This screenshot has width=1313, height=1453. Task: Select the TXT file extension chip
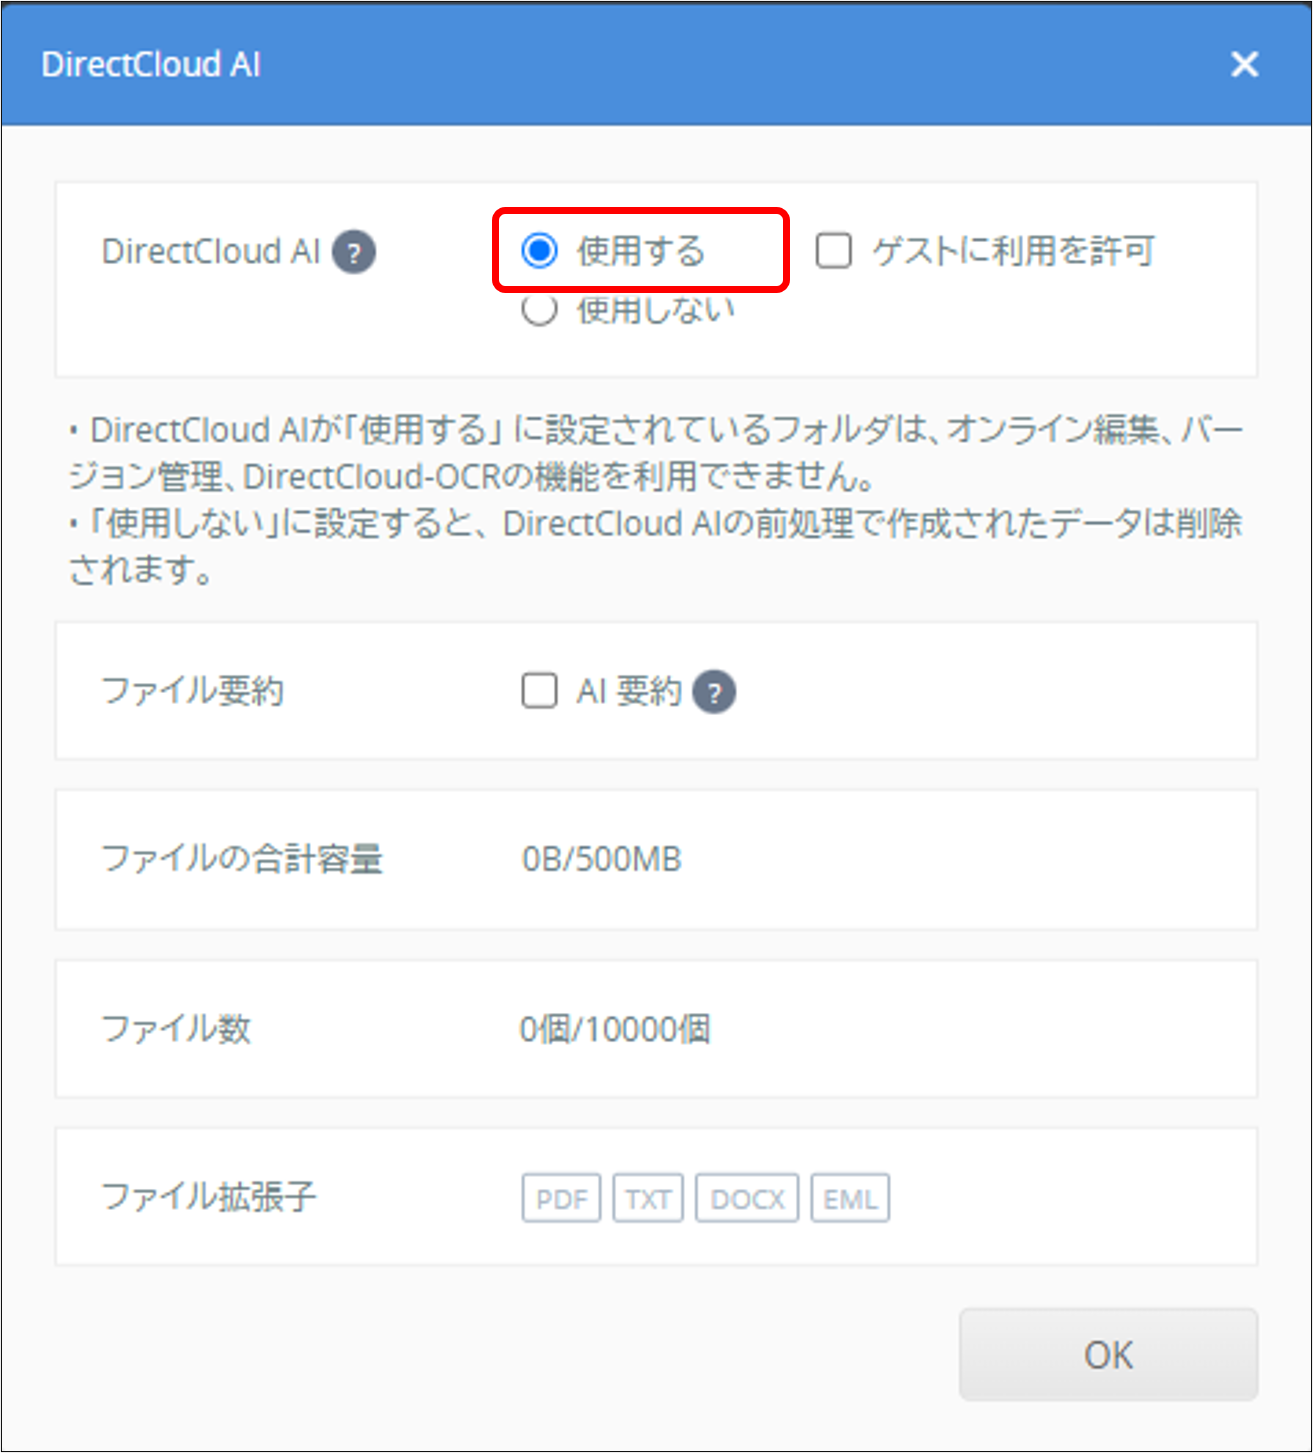pyautogui.click(x=647, y=1197)
